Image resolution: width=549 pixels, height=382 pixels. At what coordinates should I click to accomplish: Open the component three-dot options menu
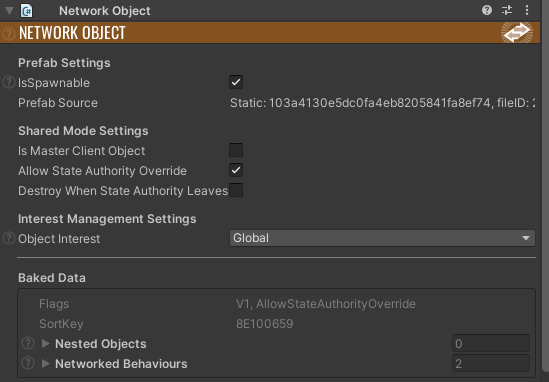(527, 10)
